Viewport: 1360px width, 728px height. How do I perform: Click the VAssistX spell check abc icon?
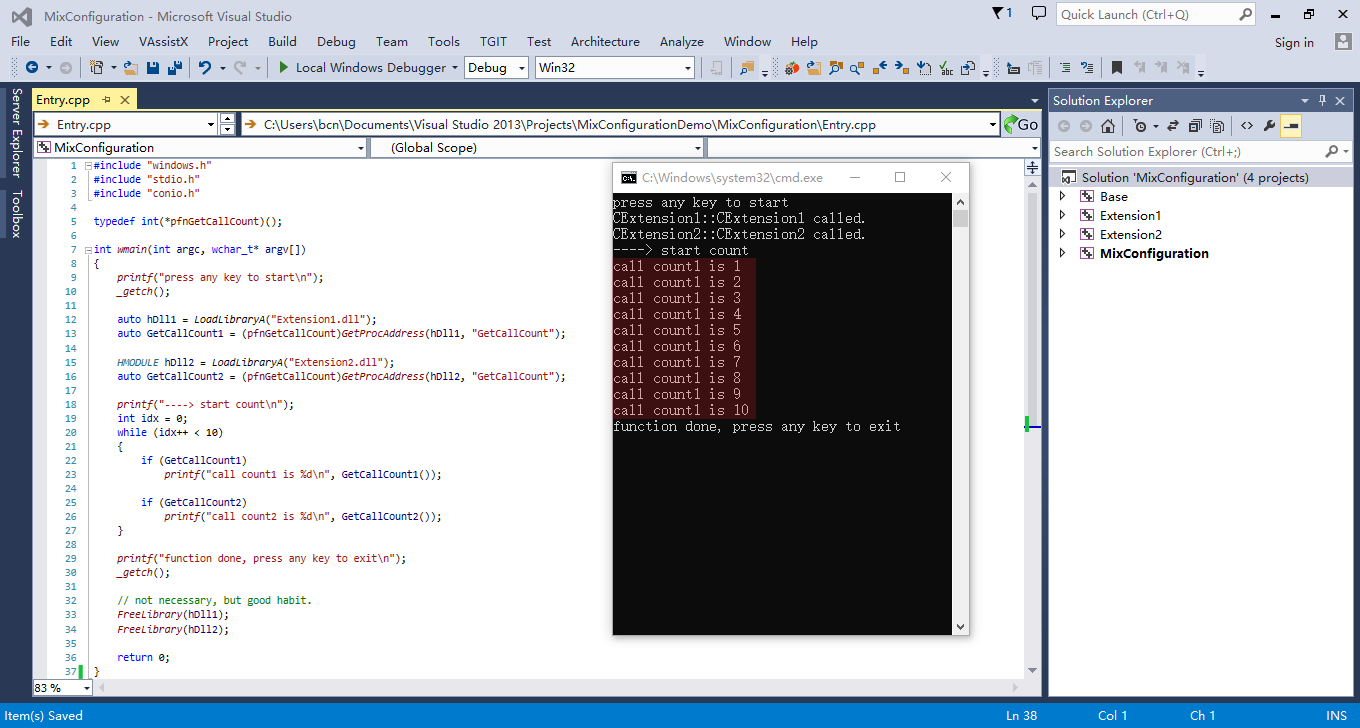pos(946,68)
